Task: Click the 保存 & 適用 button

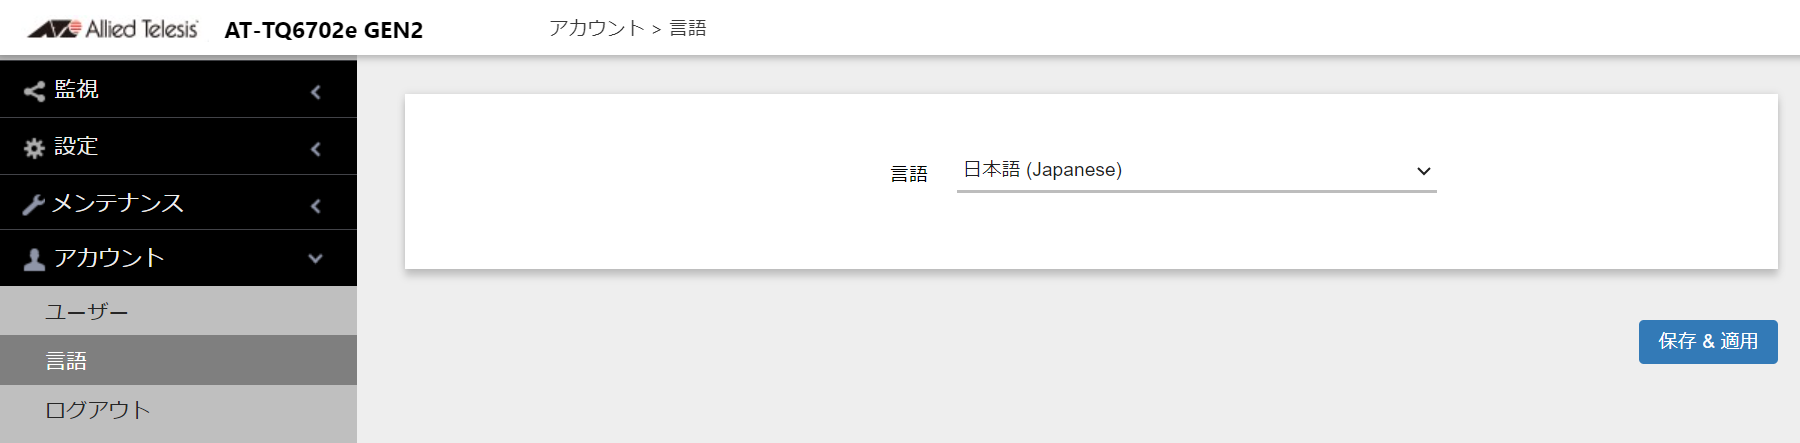Action: tap(1708, 342)
